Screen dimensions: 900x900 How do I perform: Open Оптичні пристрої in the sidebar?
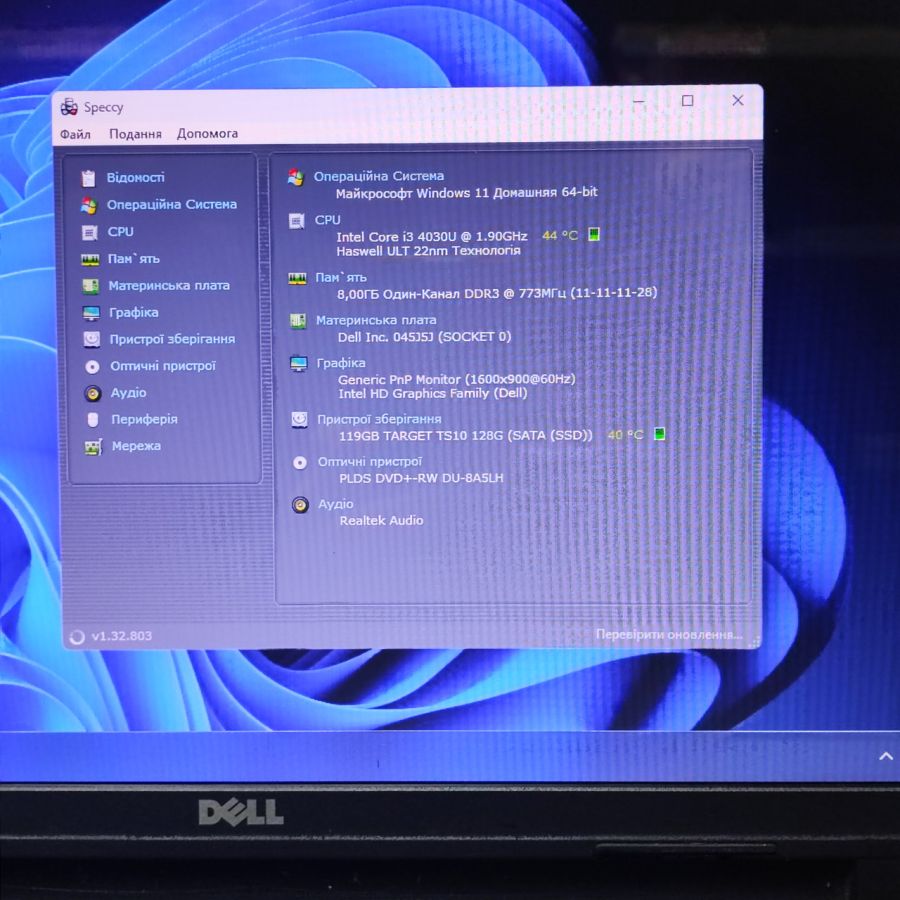pos(163,366)
